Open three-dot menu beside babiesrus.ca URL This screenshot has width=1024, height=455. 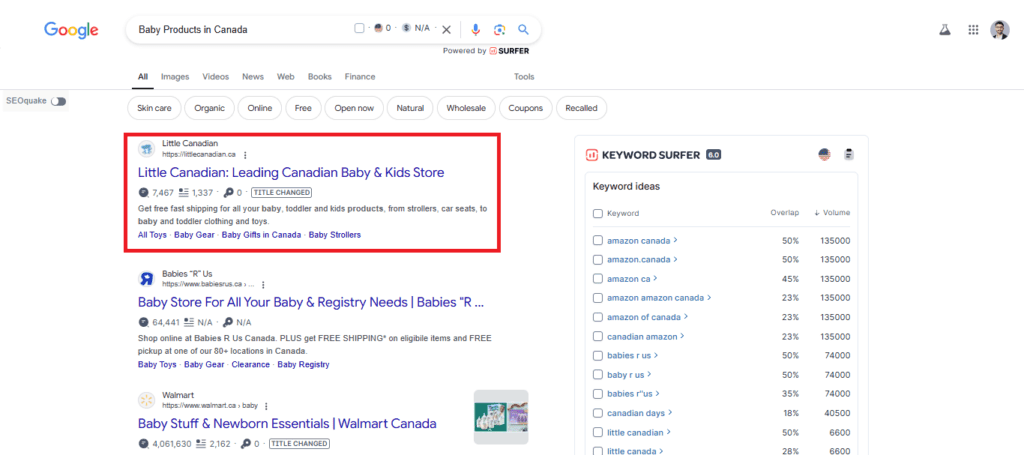click(x=262, y=285)
